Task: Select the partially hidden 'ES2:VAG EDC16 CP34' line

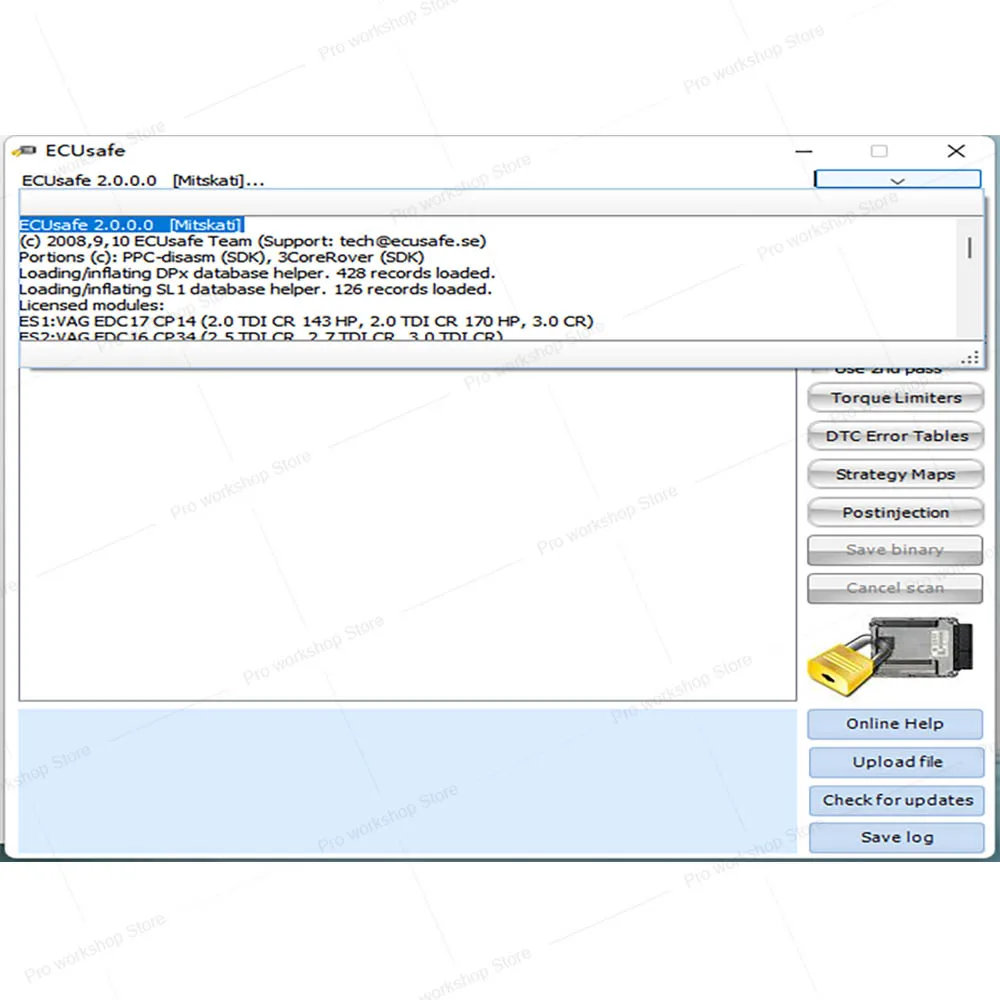Action: (x=261, y=335)
